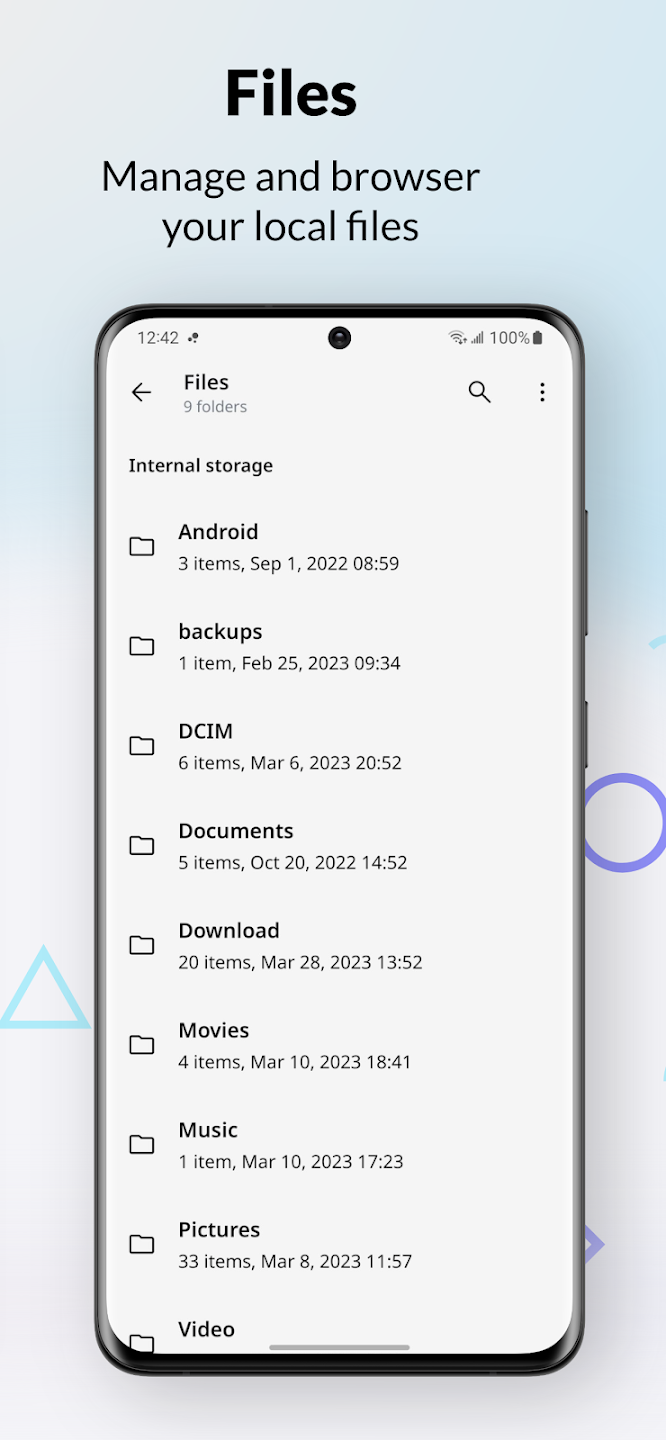666x1440 pixels.
Task: Select the Pictures folder with 33 items
Action: (x=340, y=1245)
